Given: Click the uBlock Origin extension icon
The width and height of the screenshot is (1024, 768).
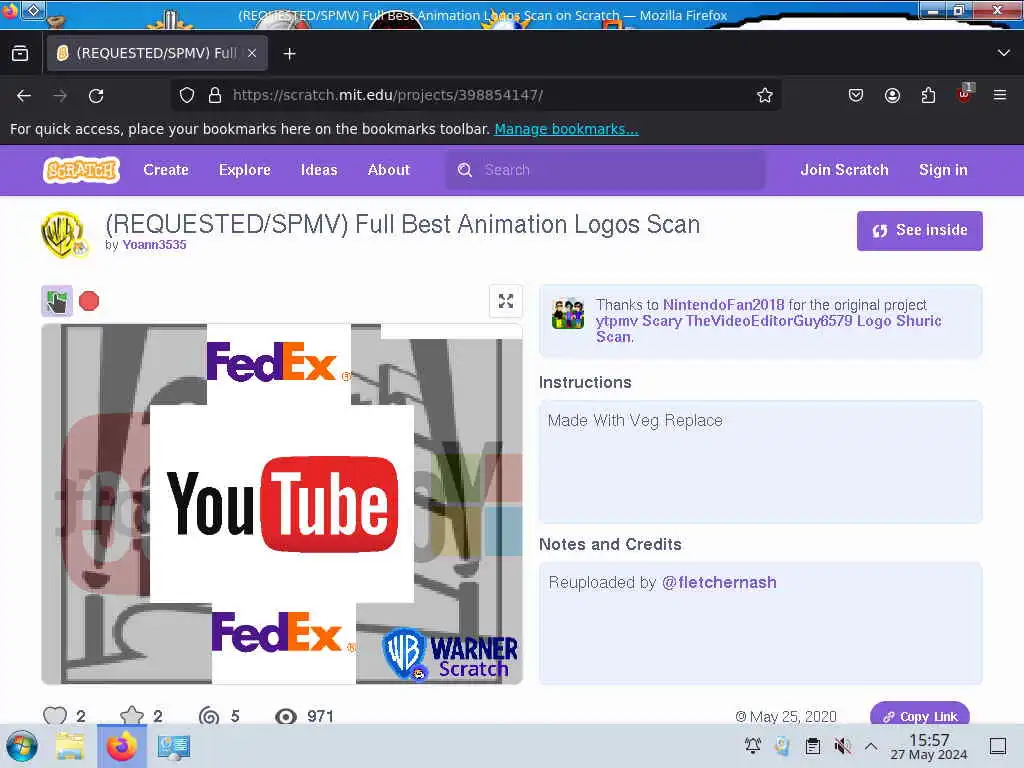Looking at the screenshot, I should [965, 94].
